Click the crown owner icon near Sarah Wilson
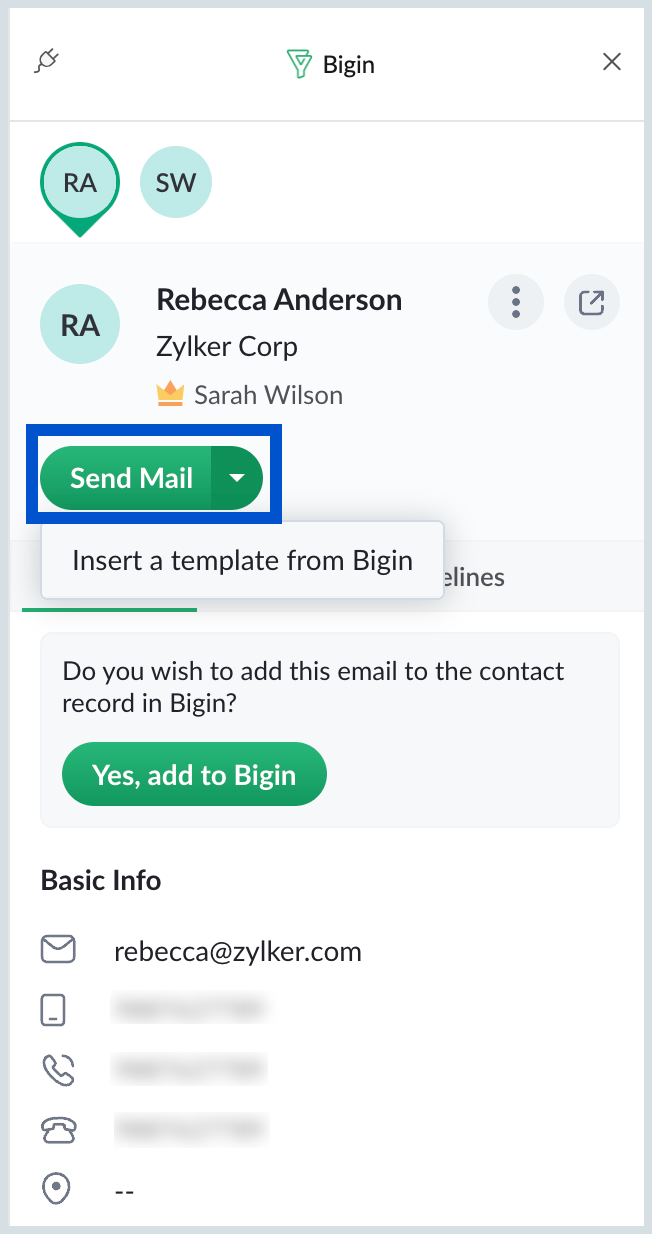 171,395
